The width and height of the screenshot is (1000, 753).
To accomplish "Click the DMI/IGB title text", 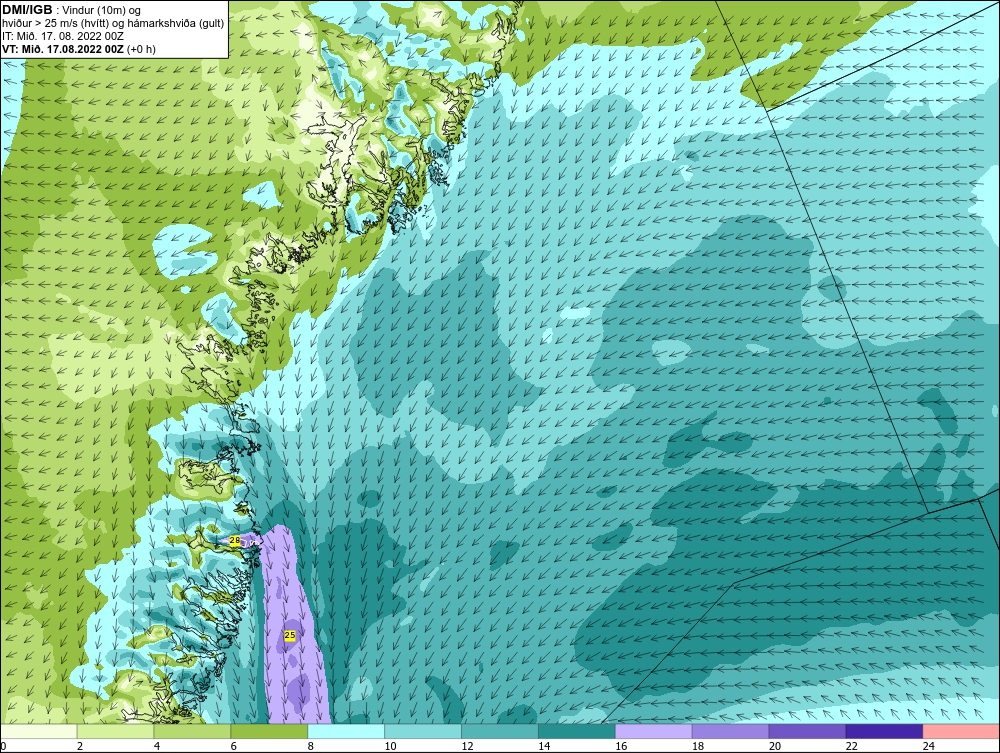I will [x=27, y=10].
